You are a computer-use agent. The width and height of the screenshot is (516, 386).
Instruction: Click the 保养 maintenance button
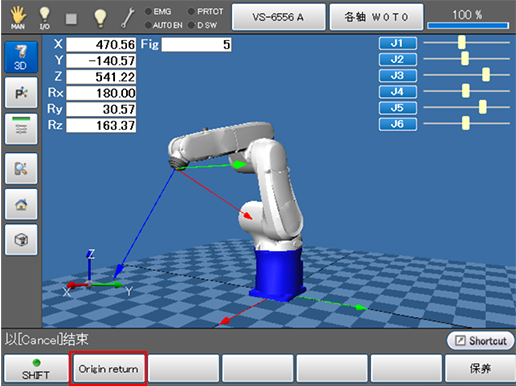(x=480, y=369)
